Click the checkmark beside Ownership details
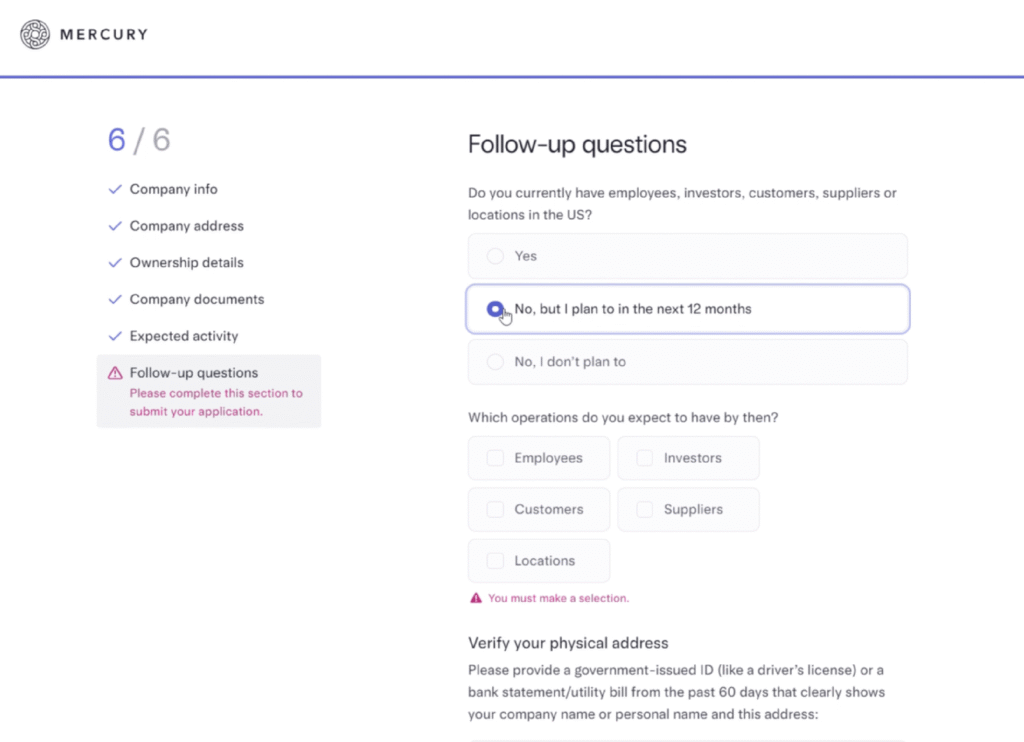The height and width of the screenshot is (742, 1024). pos(115,263)
